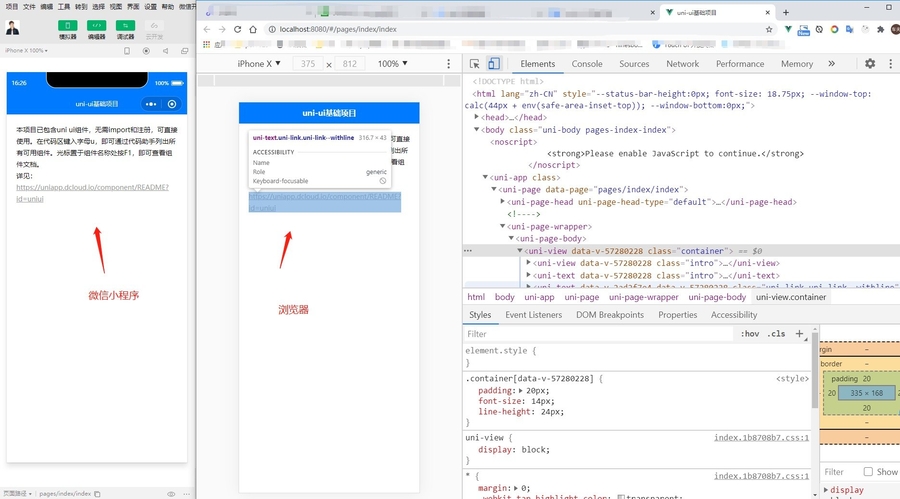Bookmark page with the star icon
Screen dimensions: 900x499
769,29
